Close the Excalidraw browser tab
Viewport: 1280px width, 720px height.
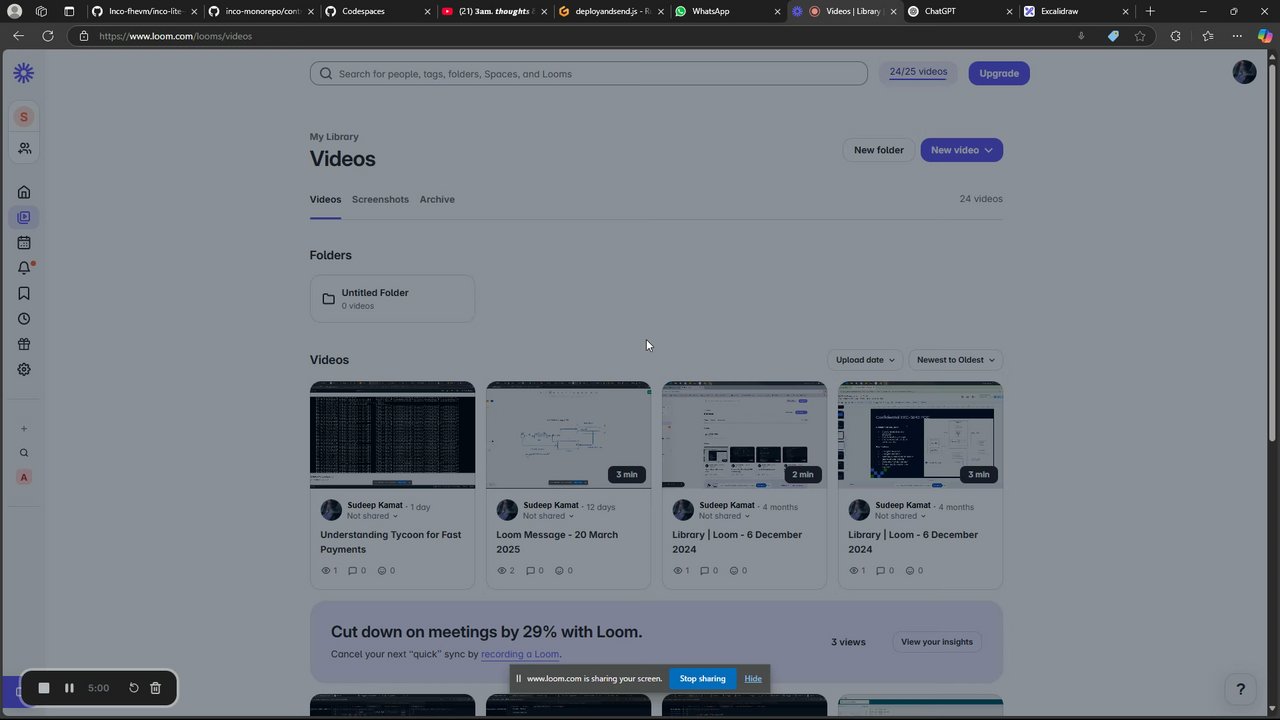[1126, 11]
